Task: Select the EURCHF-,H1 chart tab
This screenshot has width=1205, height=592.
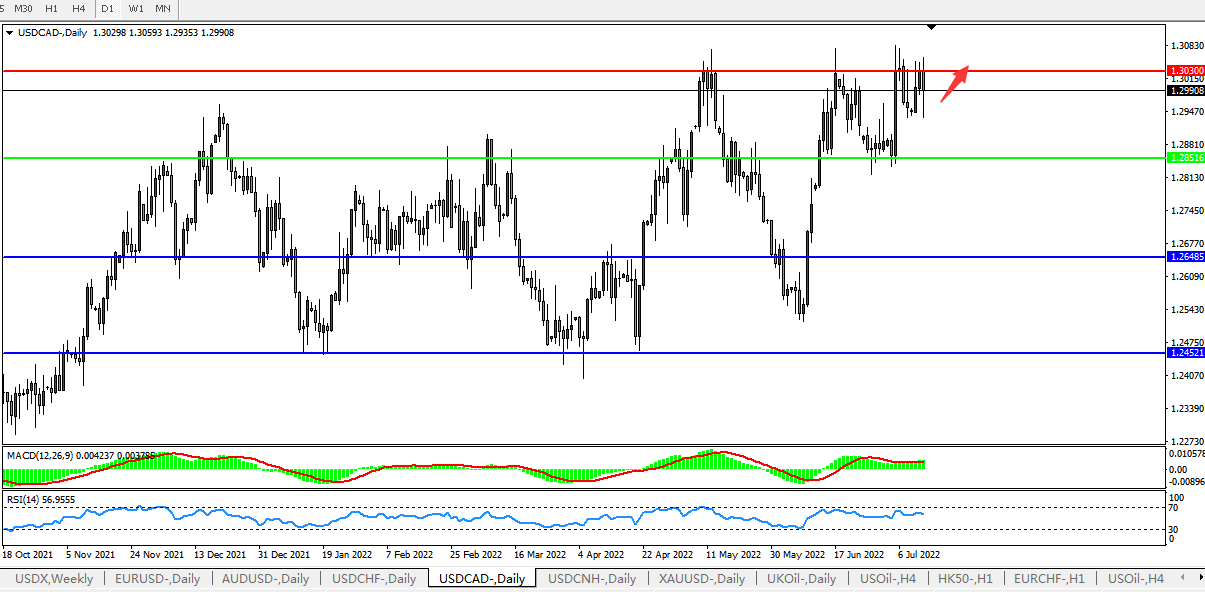Action: pyautogui.click(x=1050, y=579)
